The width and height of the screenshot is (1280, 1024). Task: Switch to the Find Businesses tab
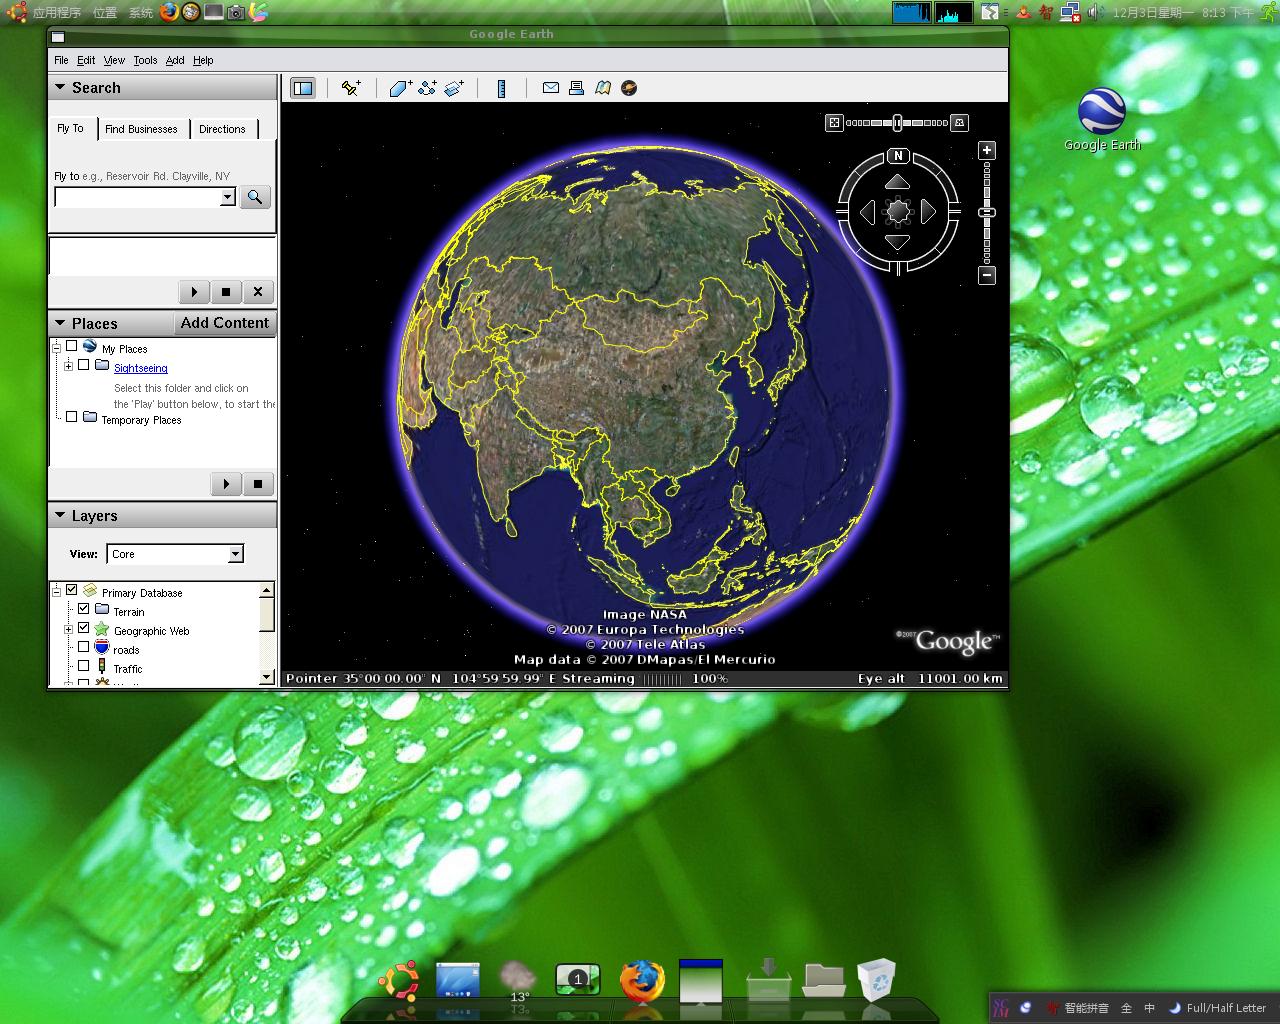(x=141, y=129)
